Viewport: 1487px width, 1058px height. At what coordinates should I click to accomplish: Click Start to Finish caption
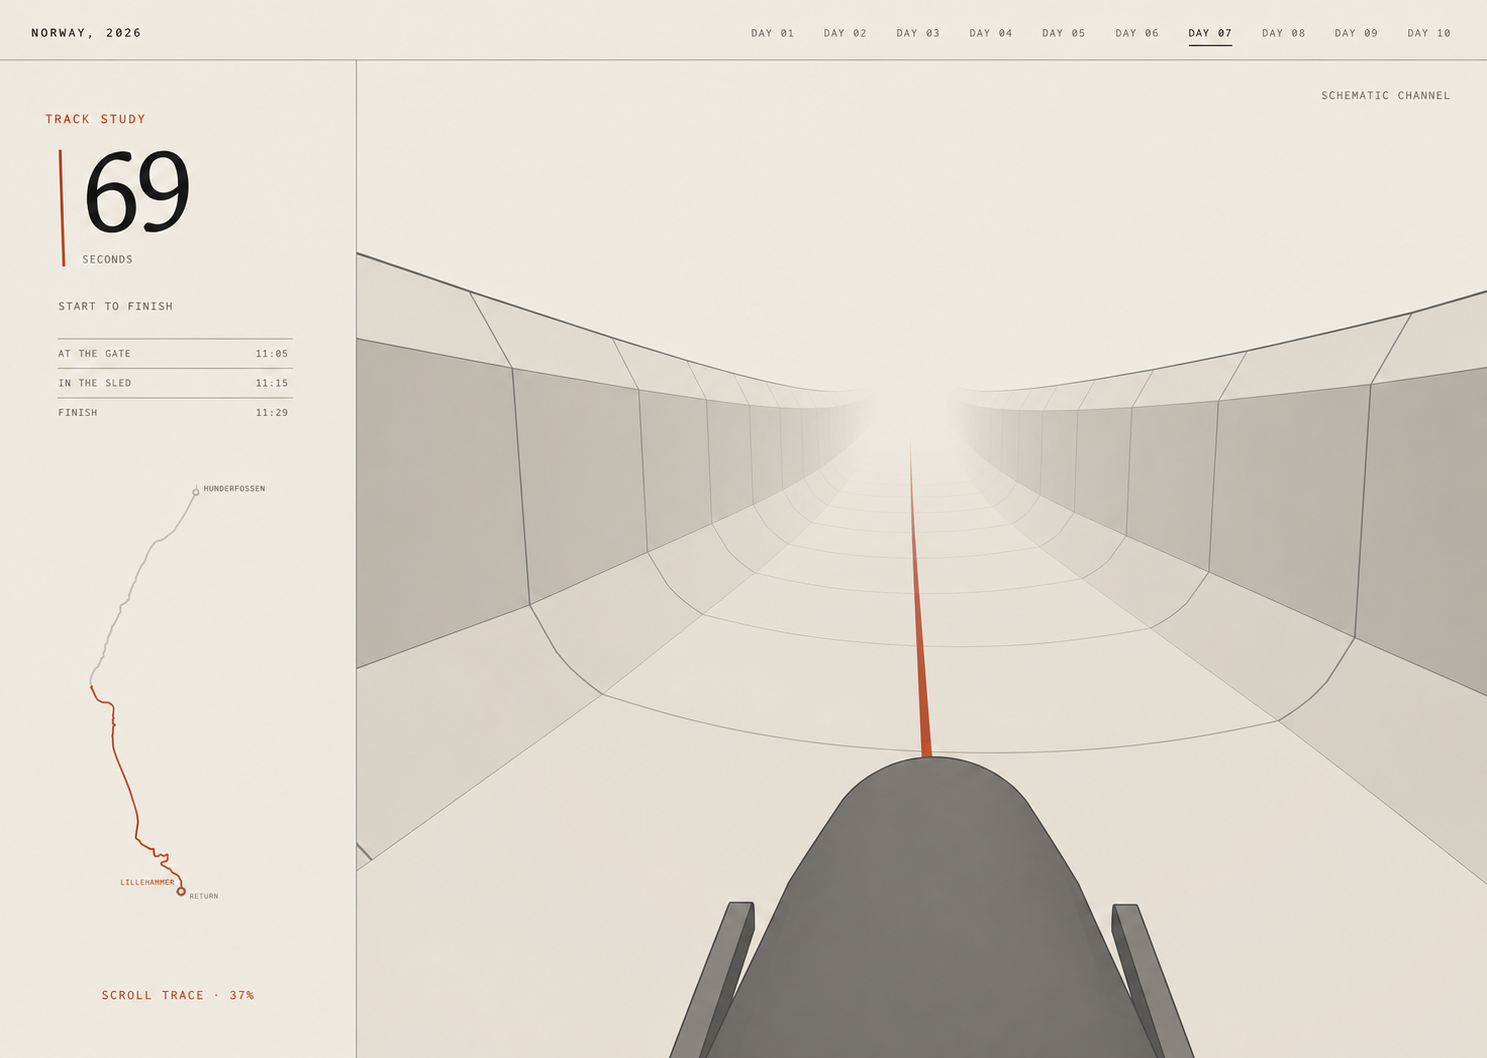point(115,306)
